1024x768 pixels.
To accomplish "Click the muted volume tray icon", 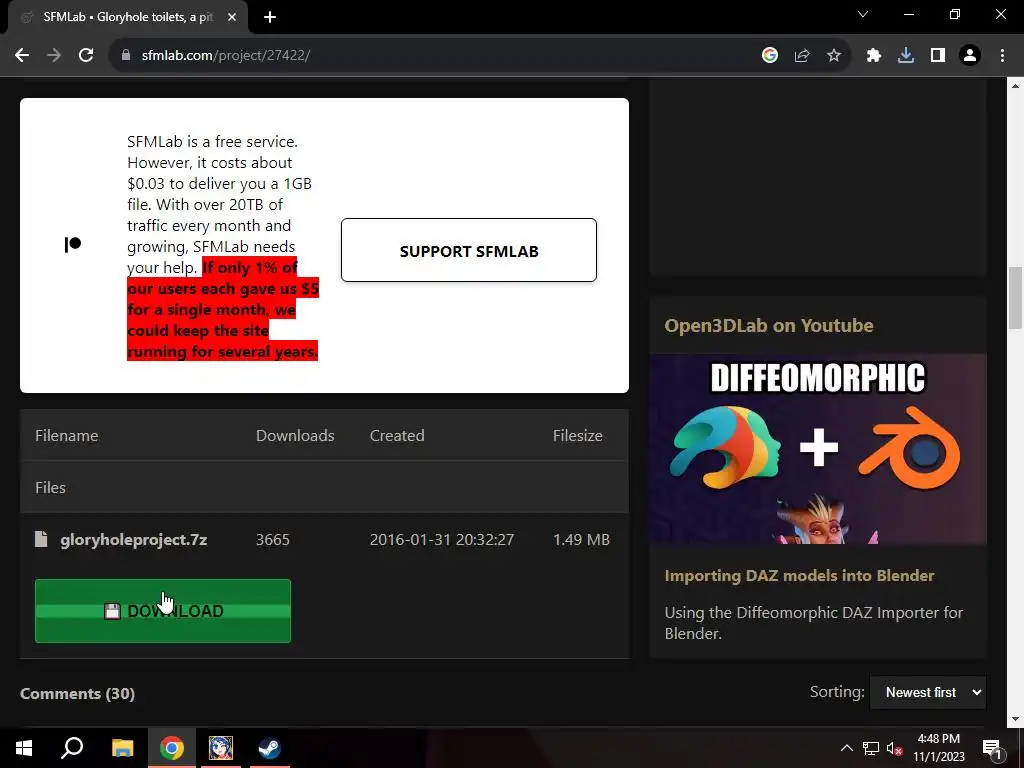I will click(x=895, y=748).
